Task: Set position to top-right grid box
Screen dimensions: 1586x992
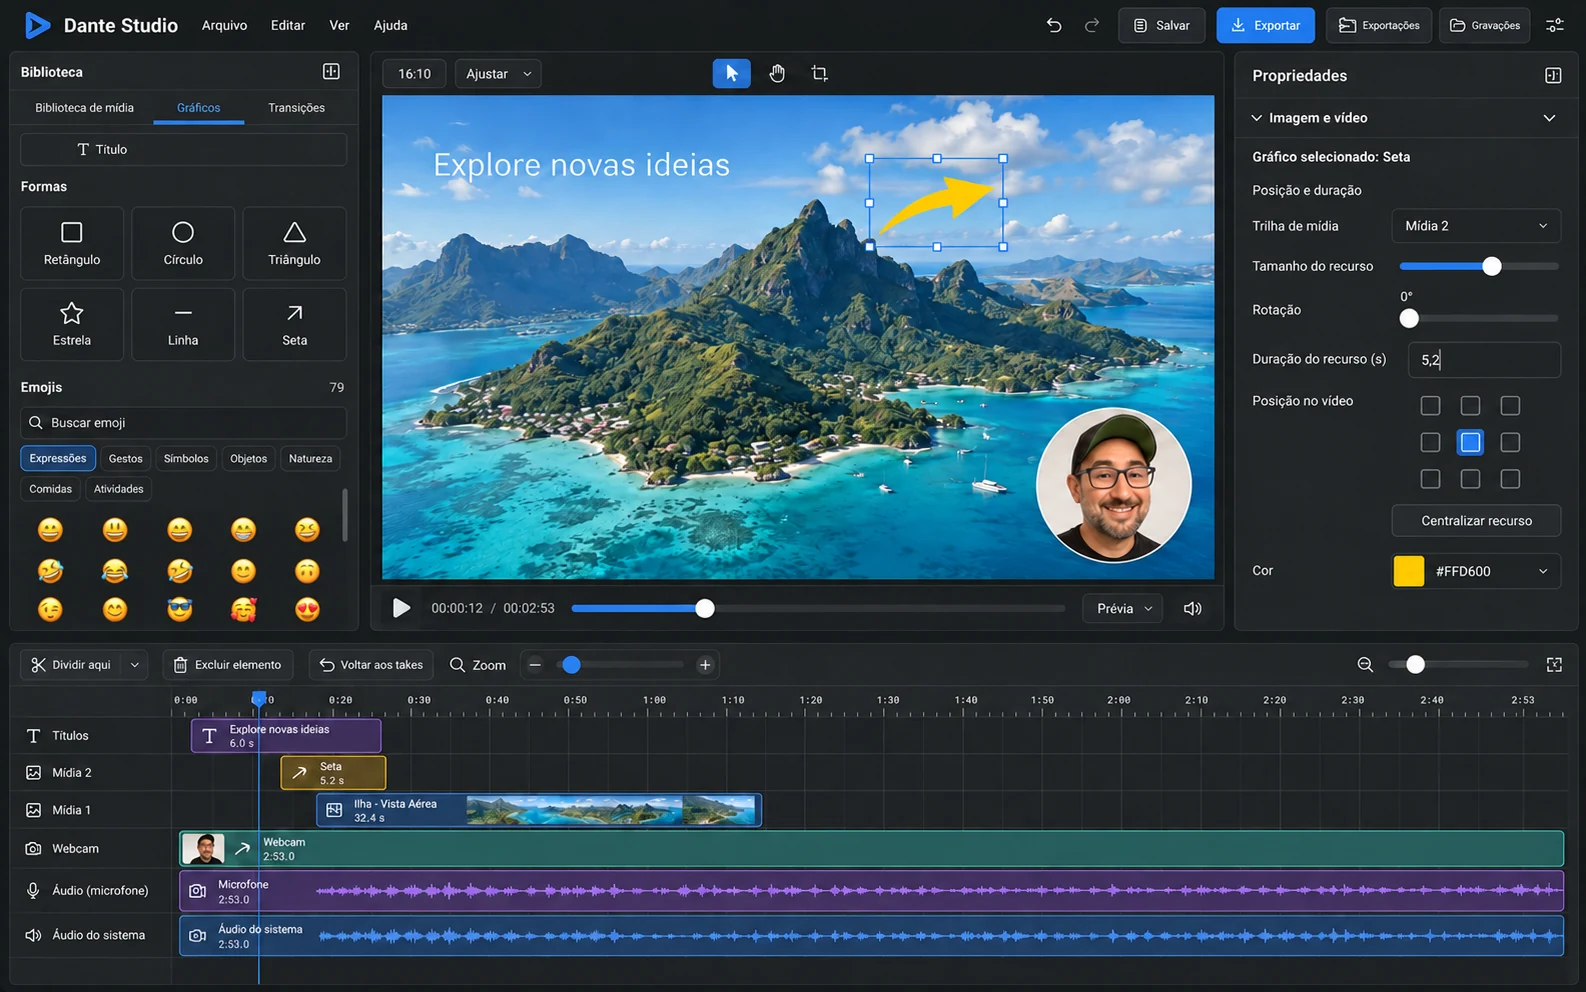Action: click(x=1510, y=405)
